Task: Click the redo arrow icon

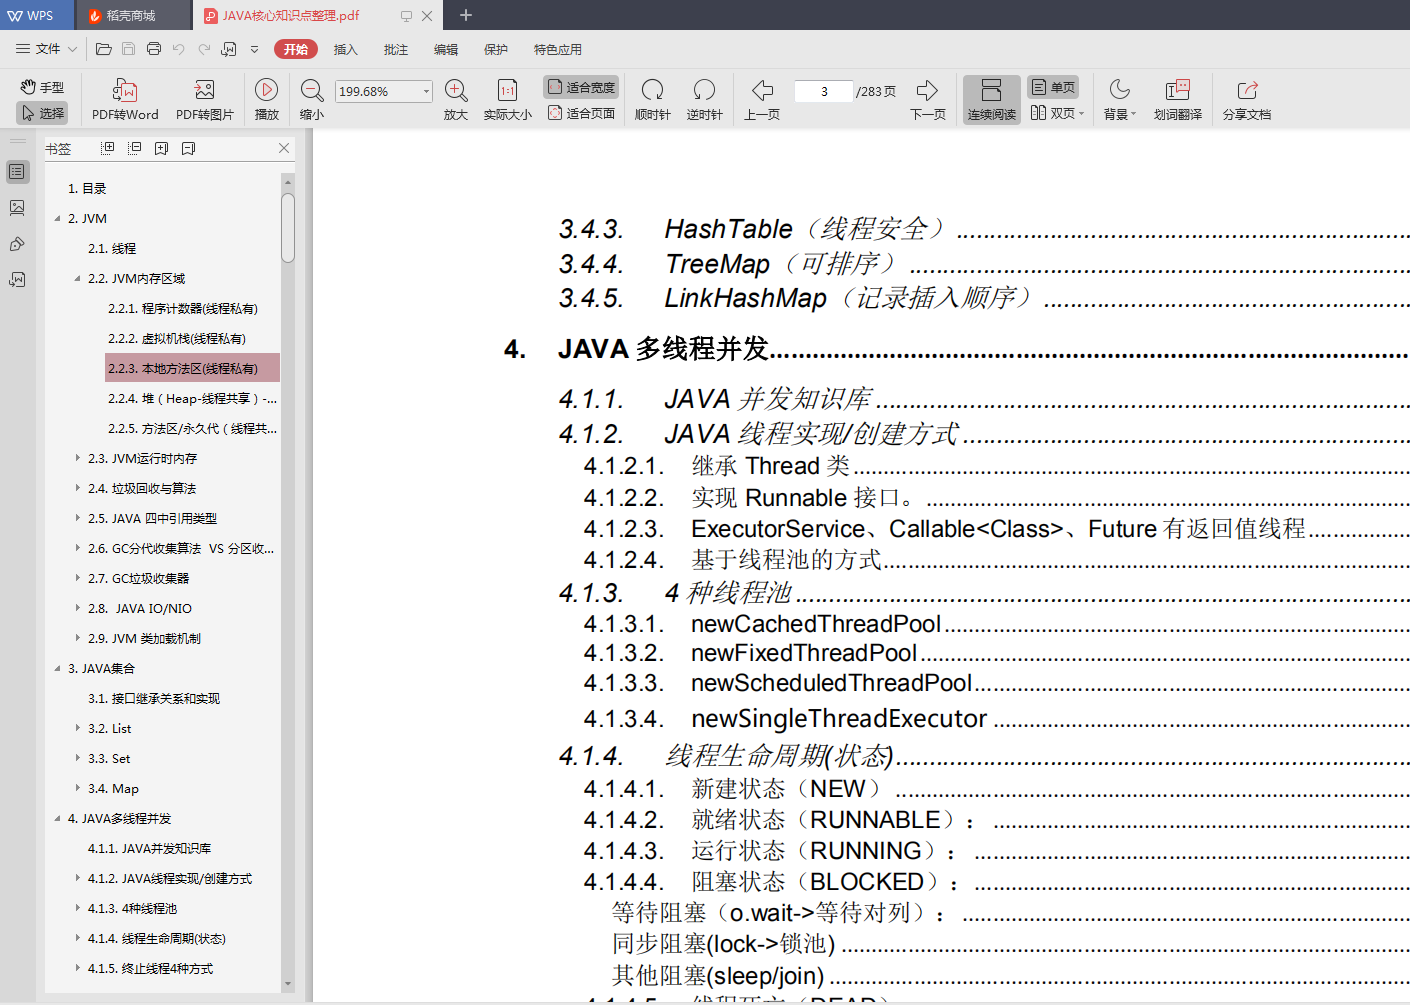Action: coord(204,49)
